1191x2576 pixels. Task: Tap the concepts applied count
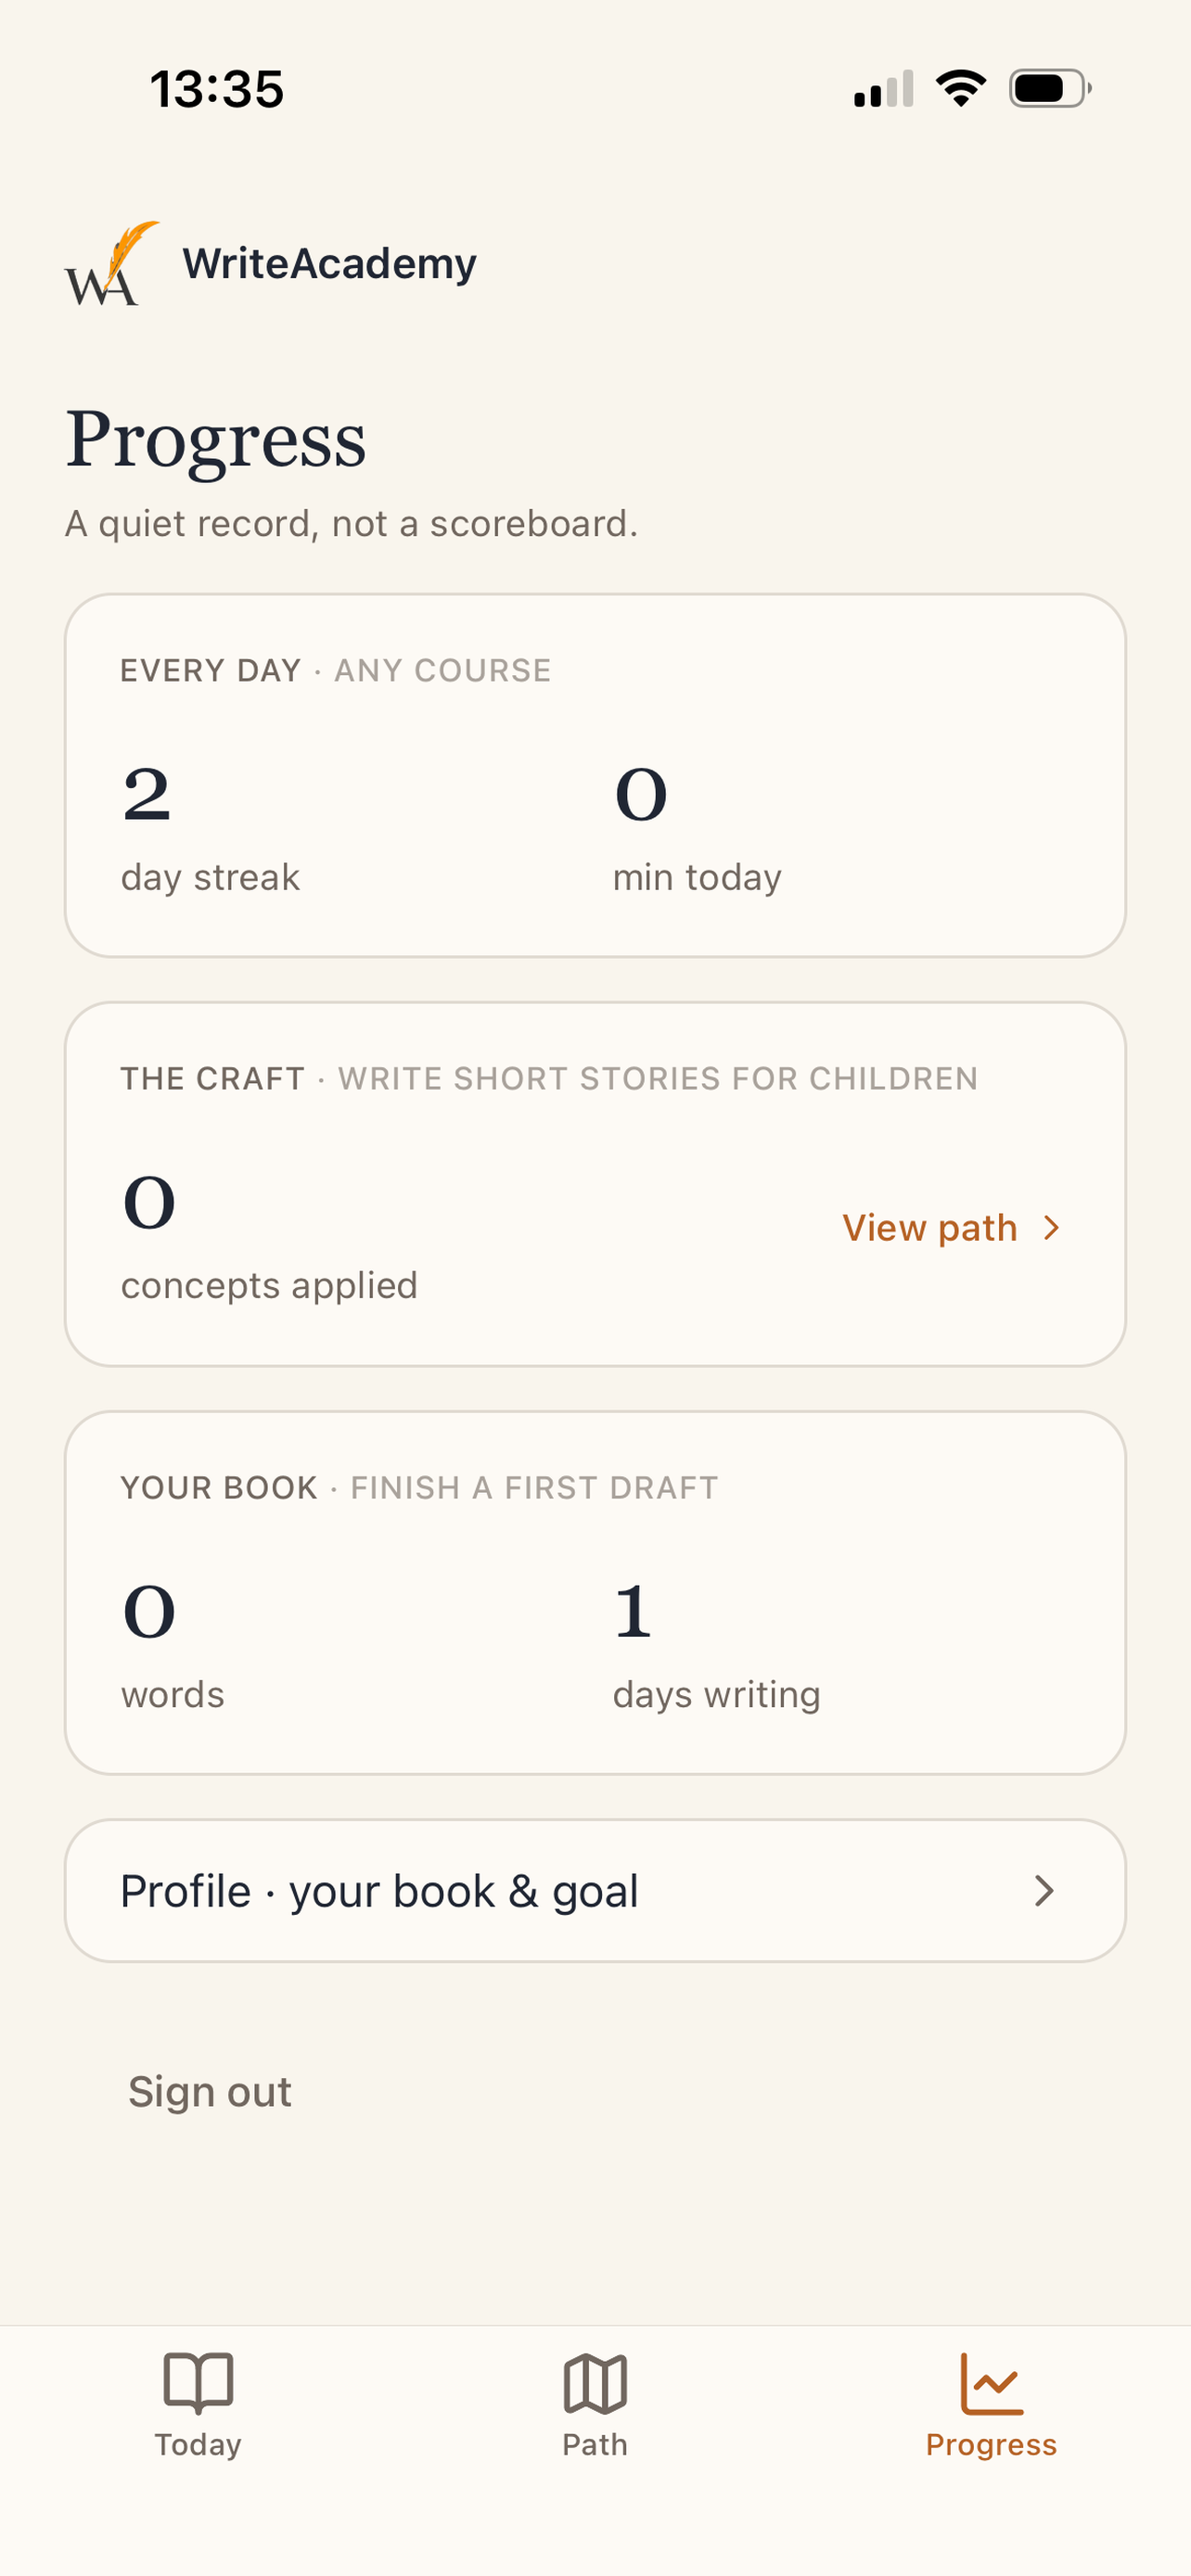pyautogui.click(x=149, y=1202)
